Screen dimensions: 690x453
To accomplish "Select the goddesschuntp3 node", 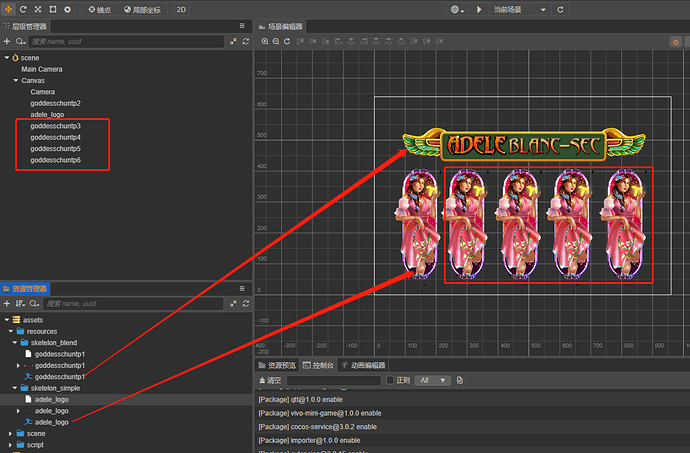I will click(x=55, y=126).
